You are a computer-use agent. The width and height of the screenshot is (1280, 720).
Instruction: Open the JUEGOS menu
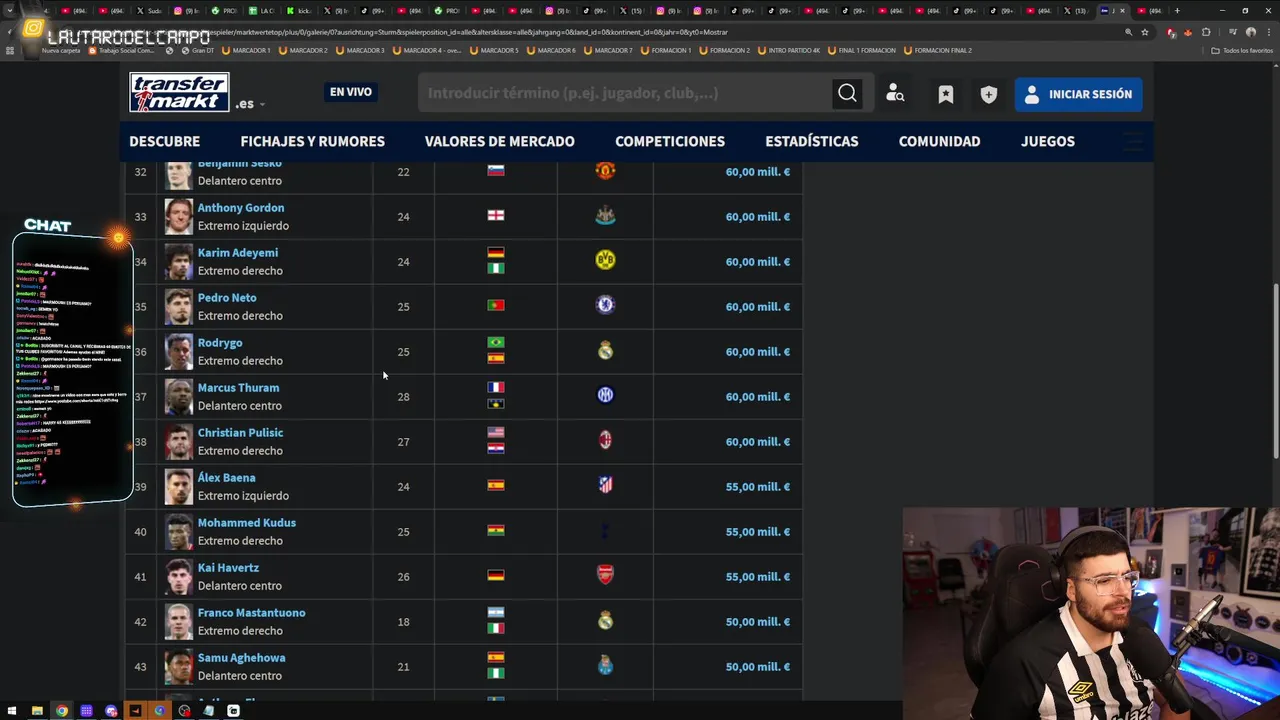pos(1048,141)
